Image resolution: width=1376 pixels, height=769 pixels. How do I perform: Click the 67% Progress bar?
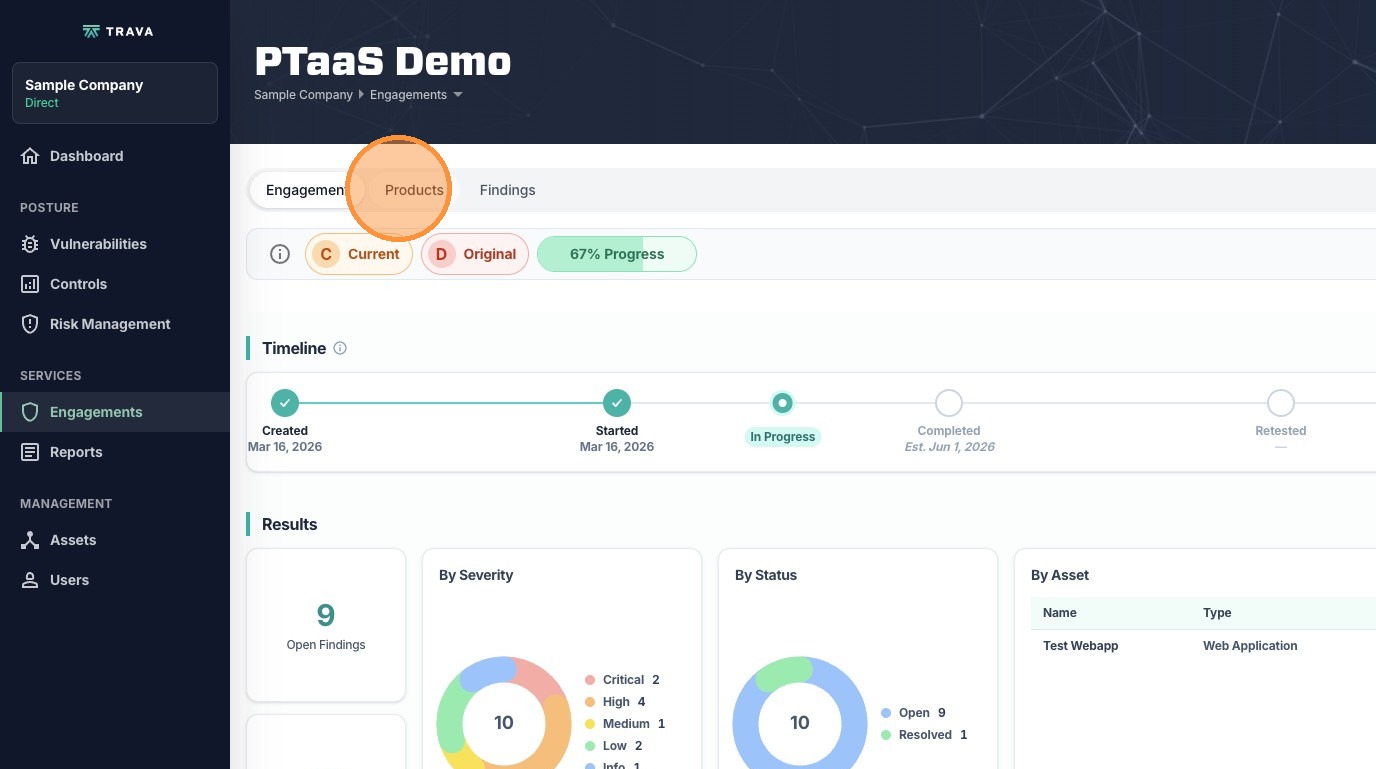click(617, 254)
